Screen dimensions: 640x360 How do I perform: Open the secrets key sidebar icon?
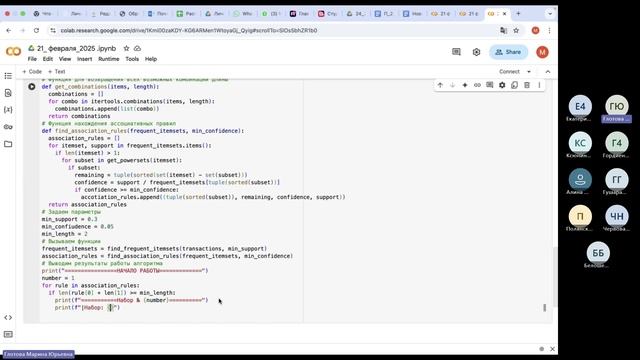click(x=8, y=127)
